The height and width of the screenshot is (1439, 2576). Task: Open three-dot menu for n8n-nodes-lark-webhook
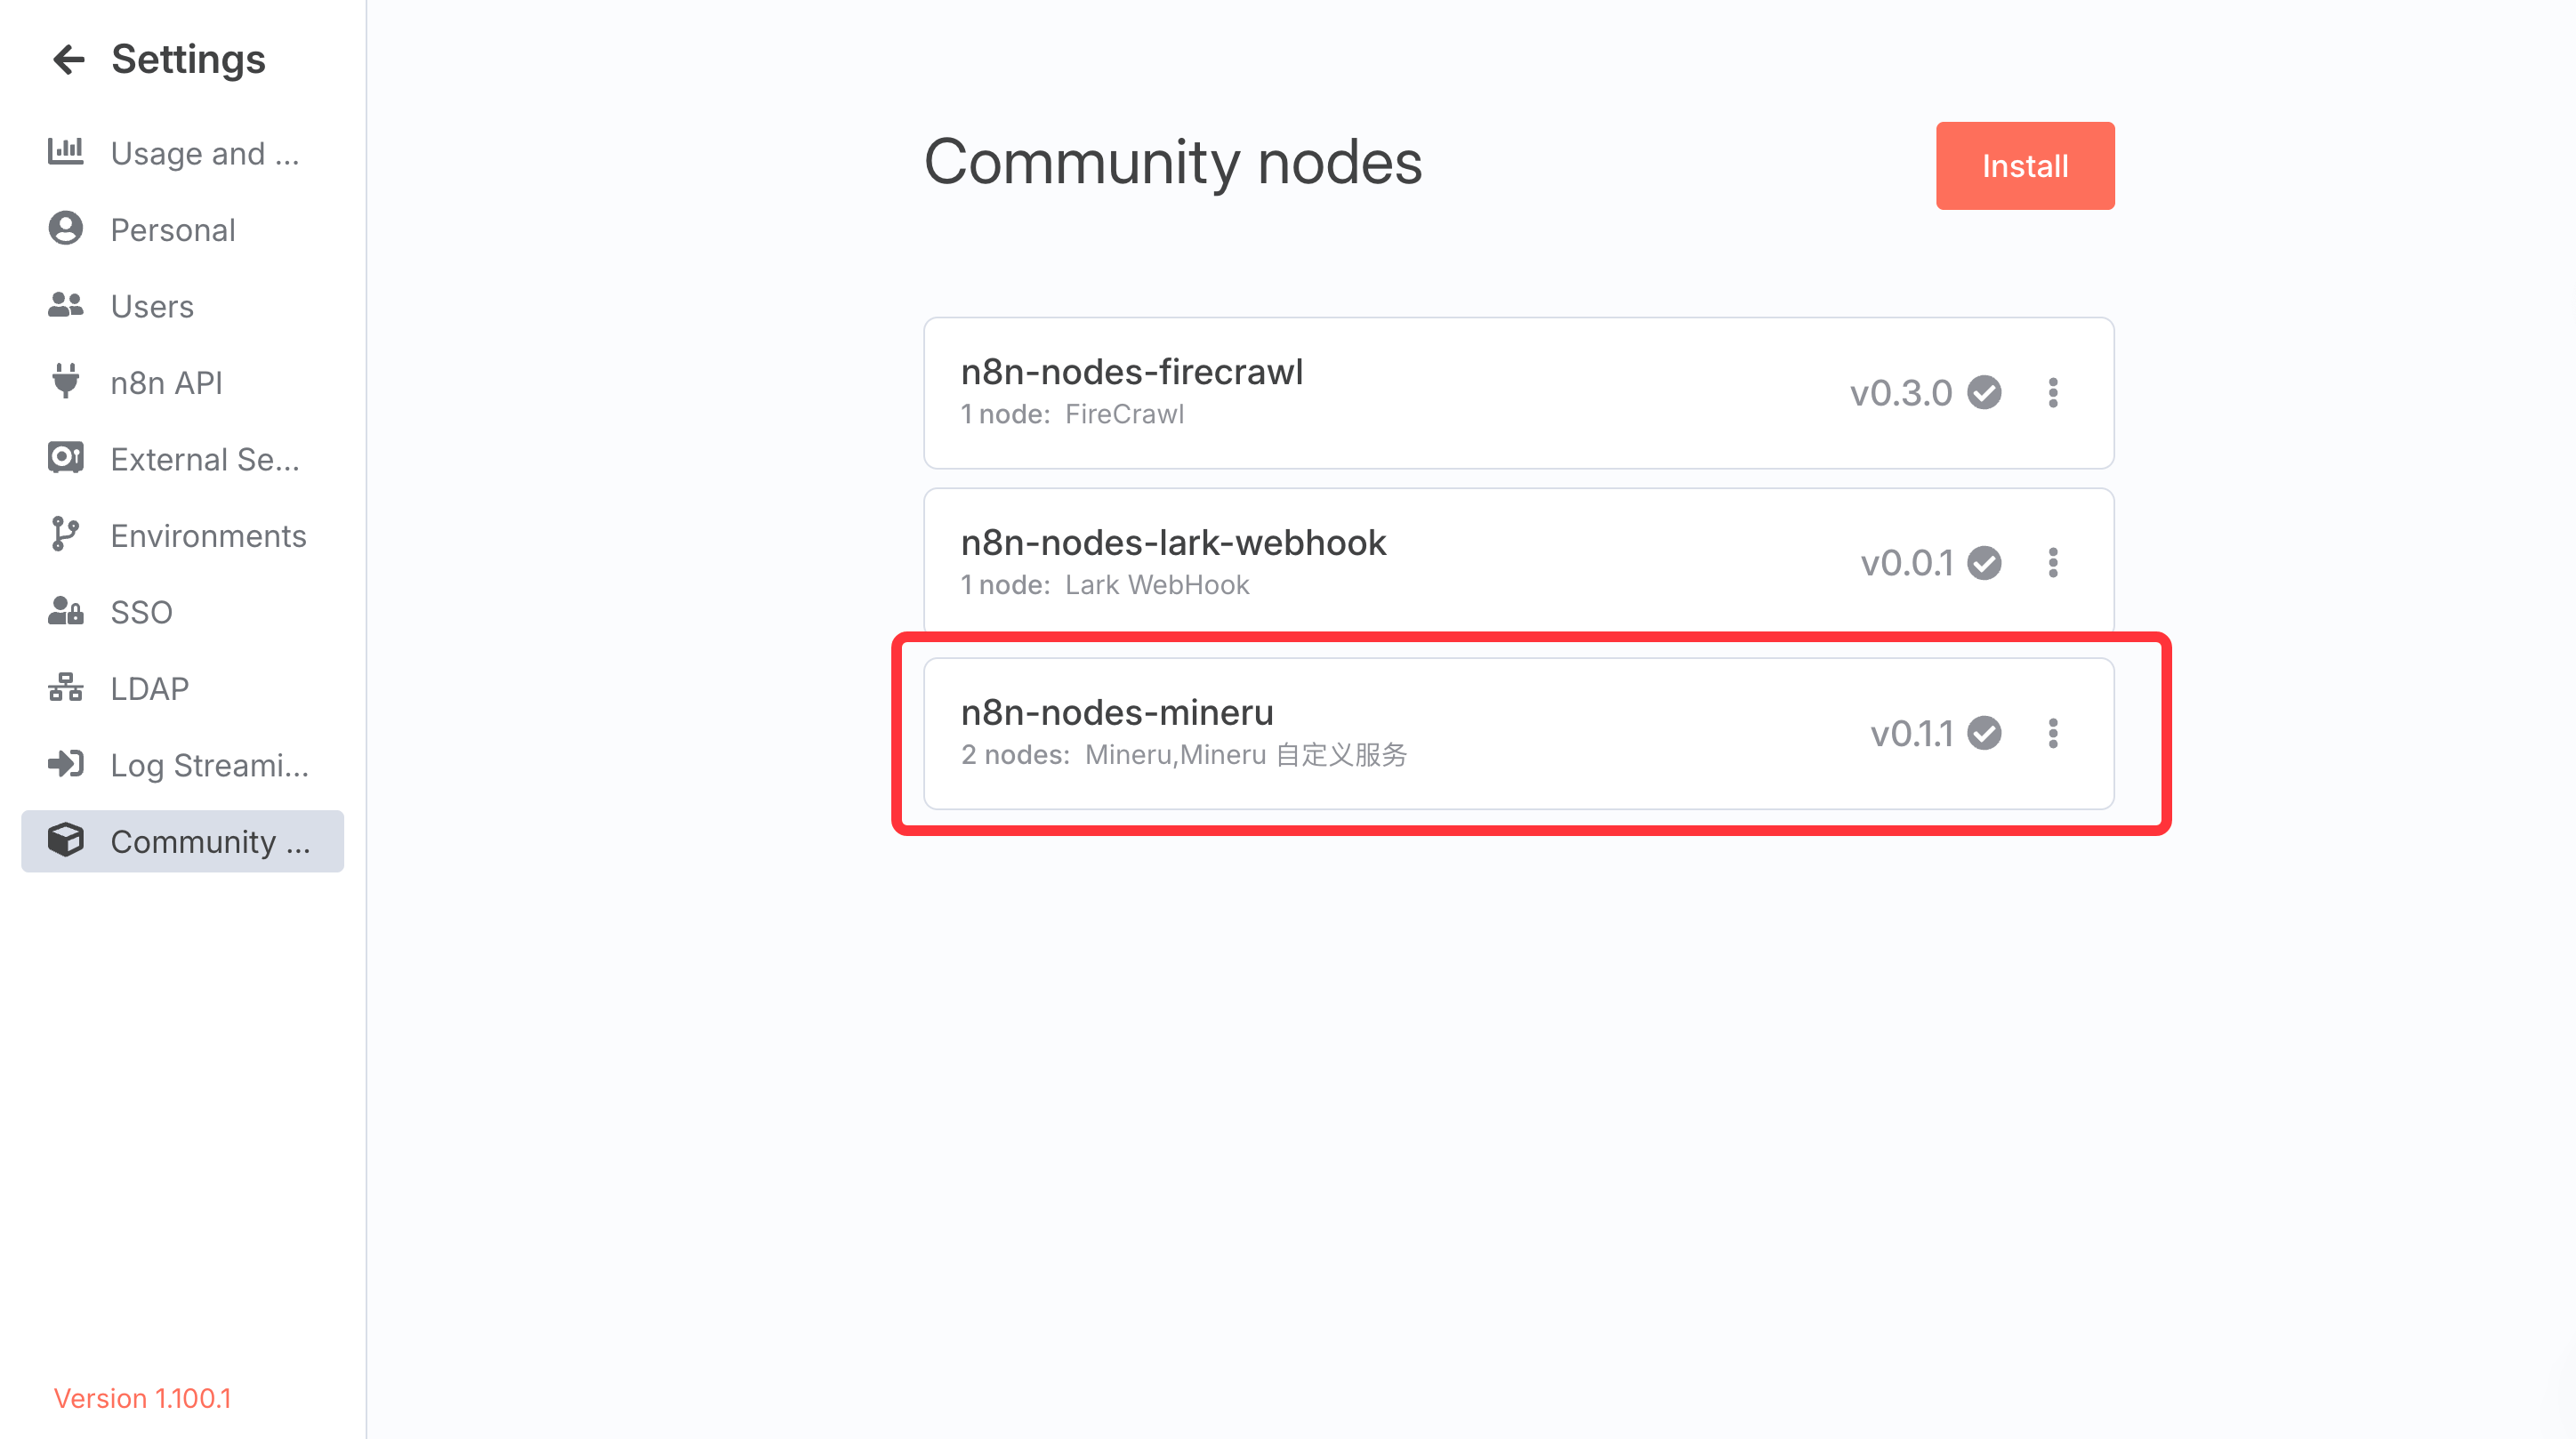2053,563
